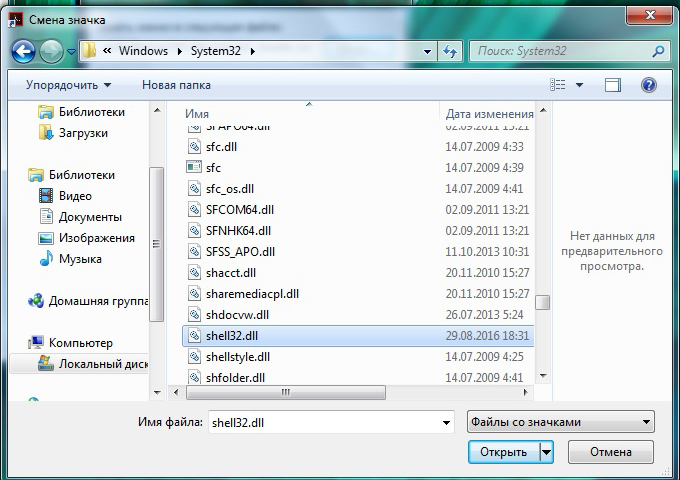Viewport: 680px width, 480px height.
Task: Click the refresh button next to address bar
Action: pos(450,51)
